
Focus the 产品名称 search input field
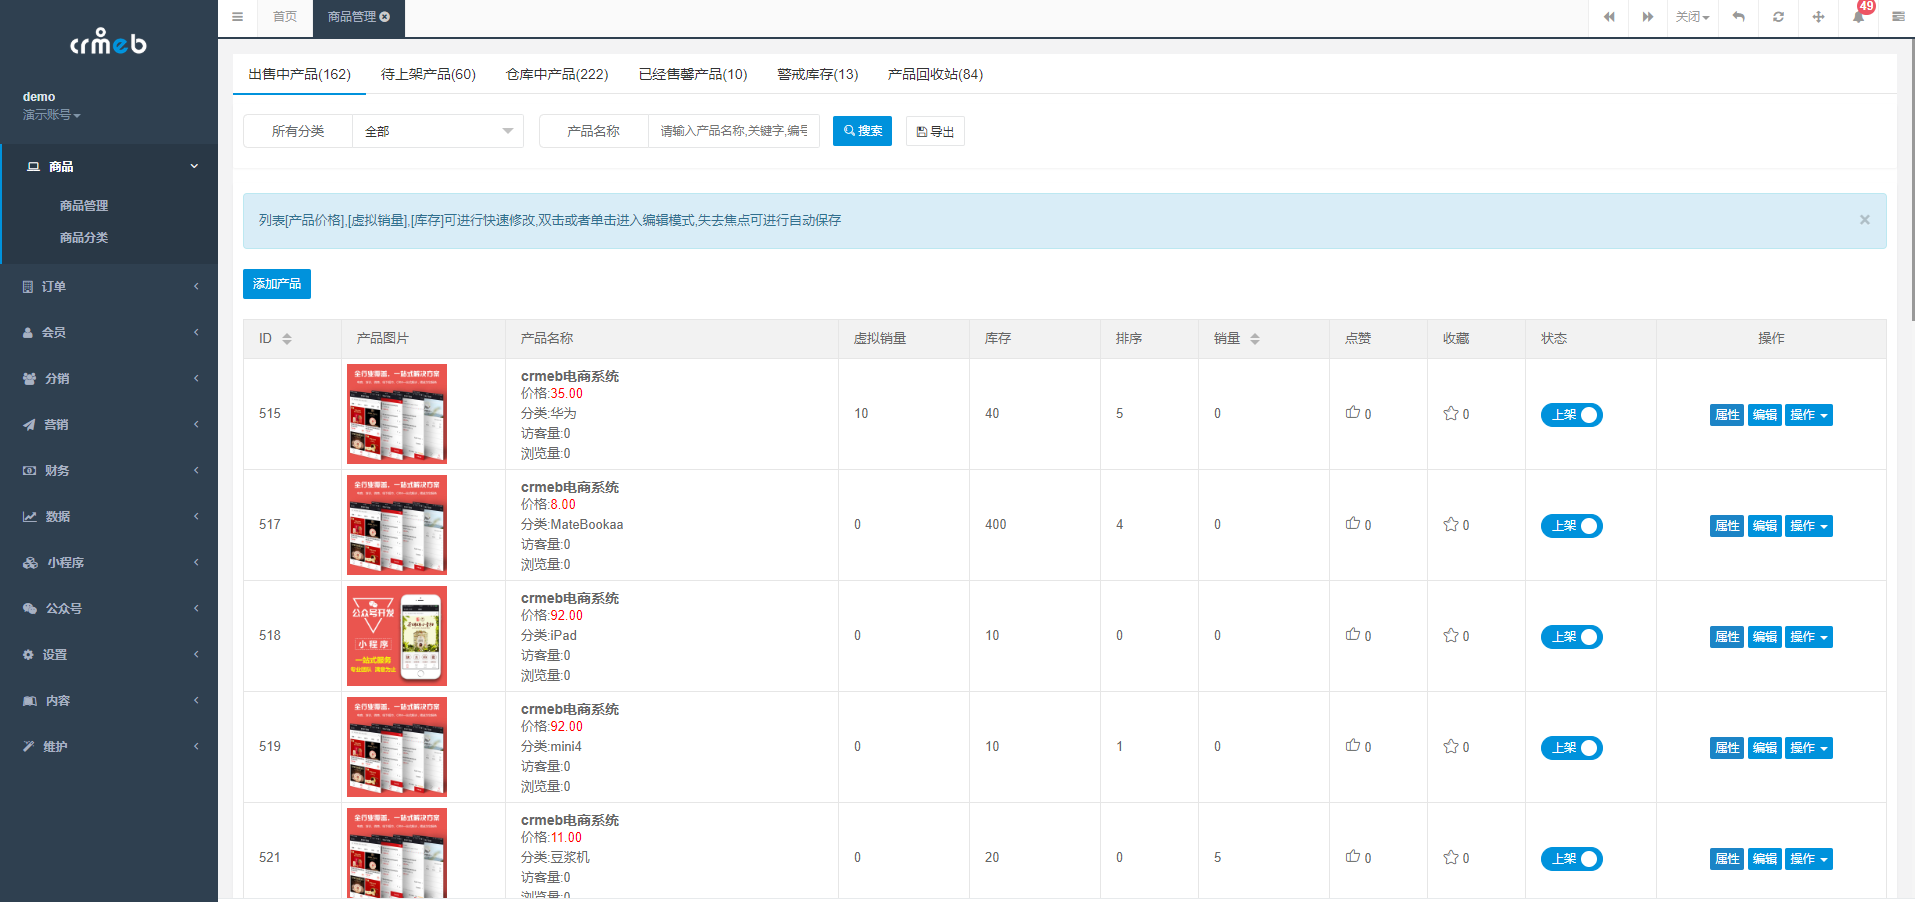click(734, 131)
